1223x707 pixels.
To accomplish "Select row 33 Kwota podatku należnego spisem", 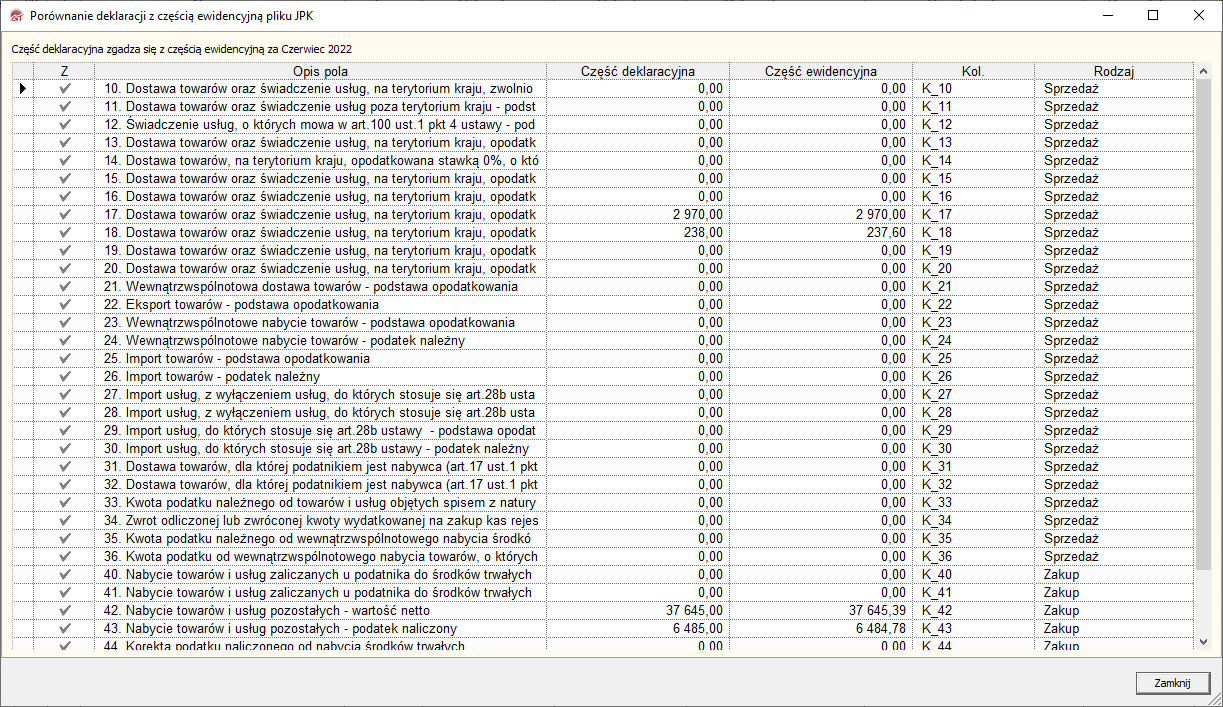I will [321, 503].
